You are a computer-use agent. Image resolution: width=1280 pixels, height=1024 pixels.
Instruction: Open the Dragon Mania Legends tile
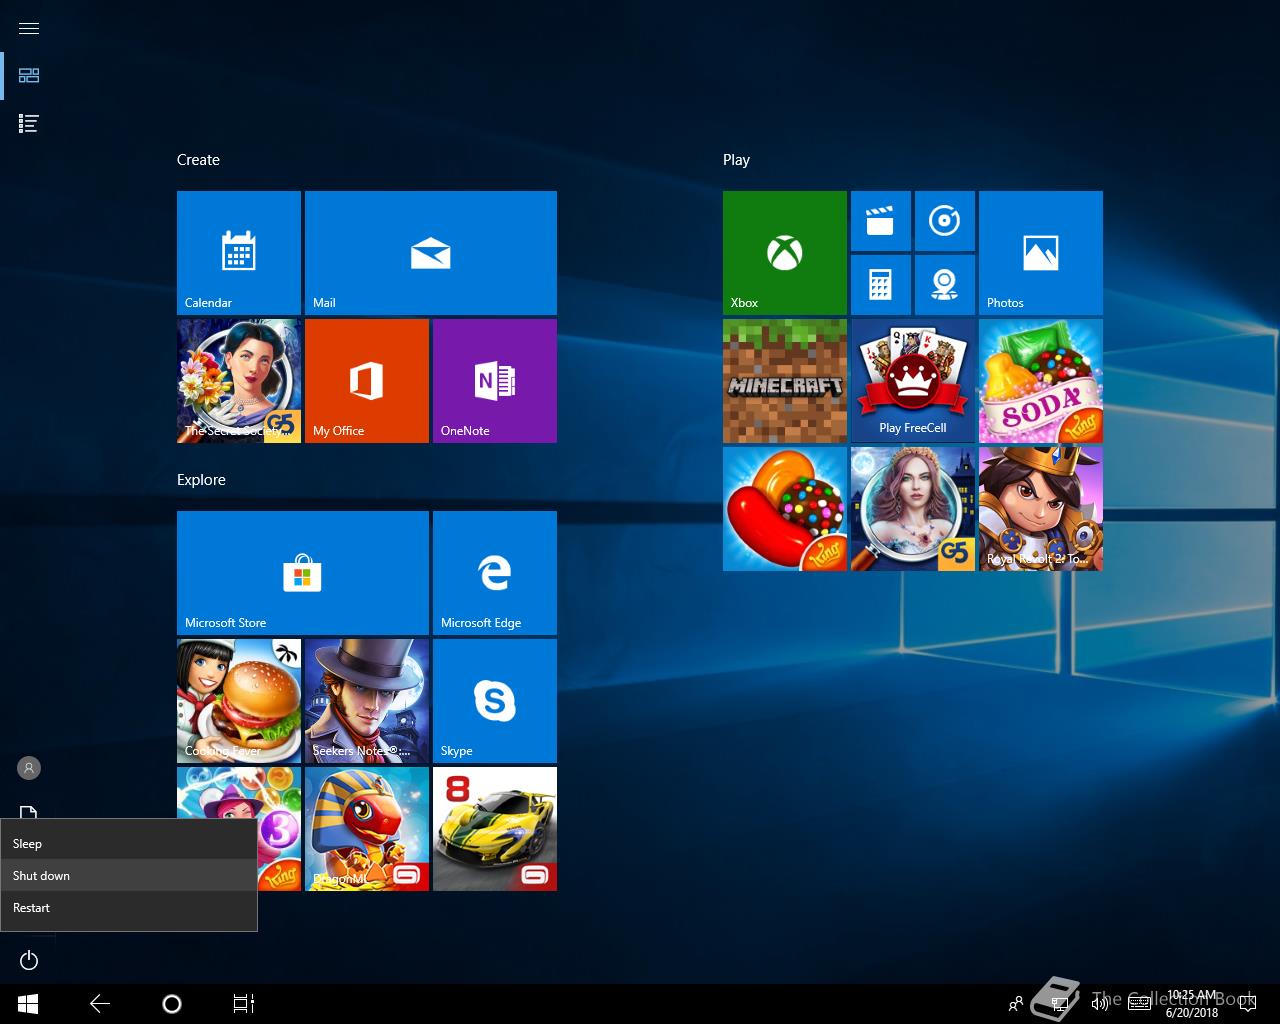[367, 829]
